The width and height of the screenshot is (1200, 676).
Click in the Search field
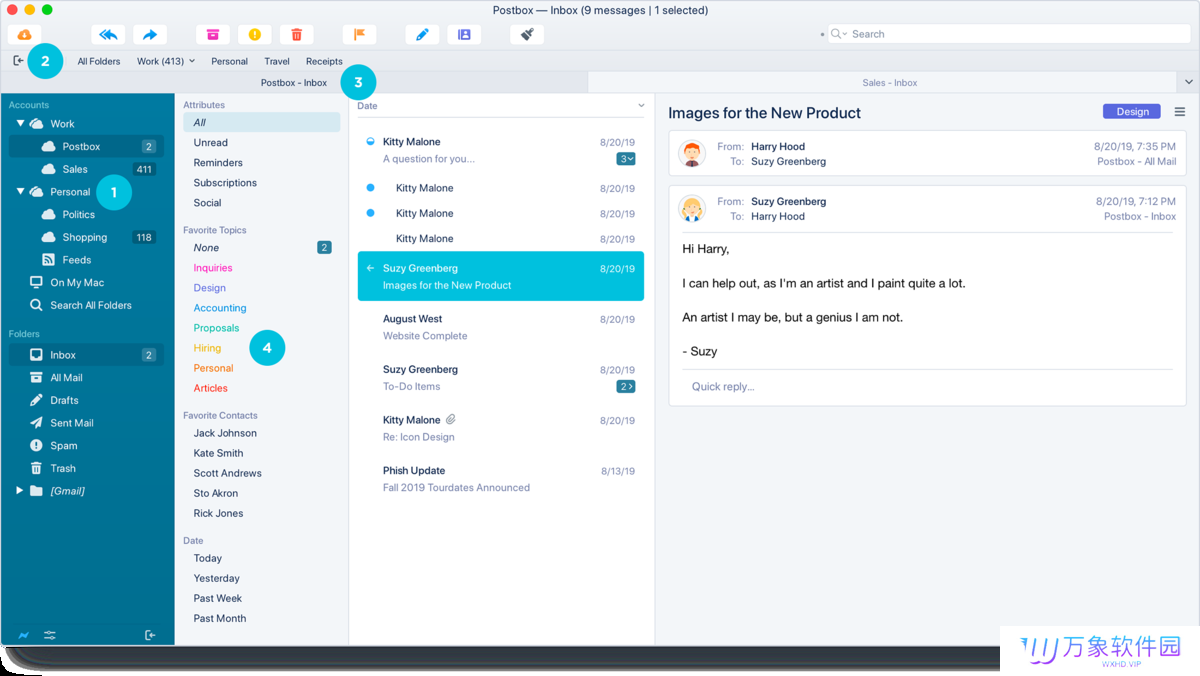[x=1010, y=34]
